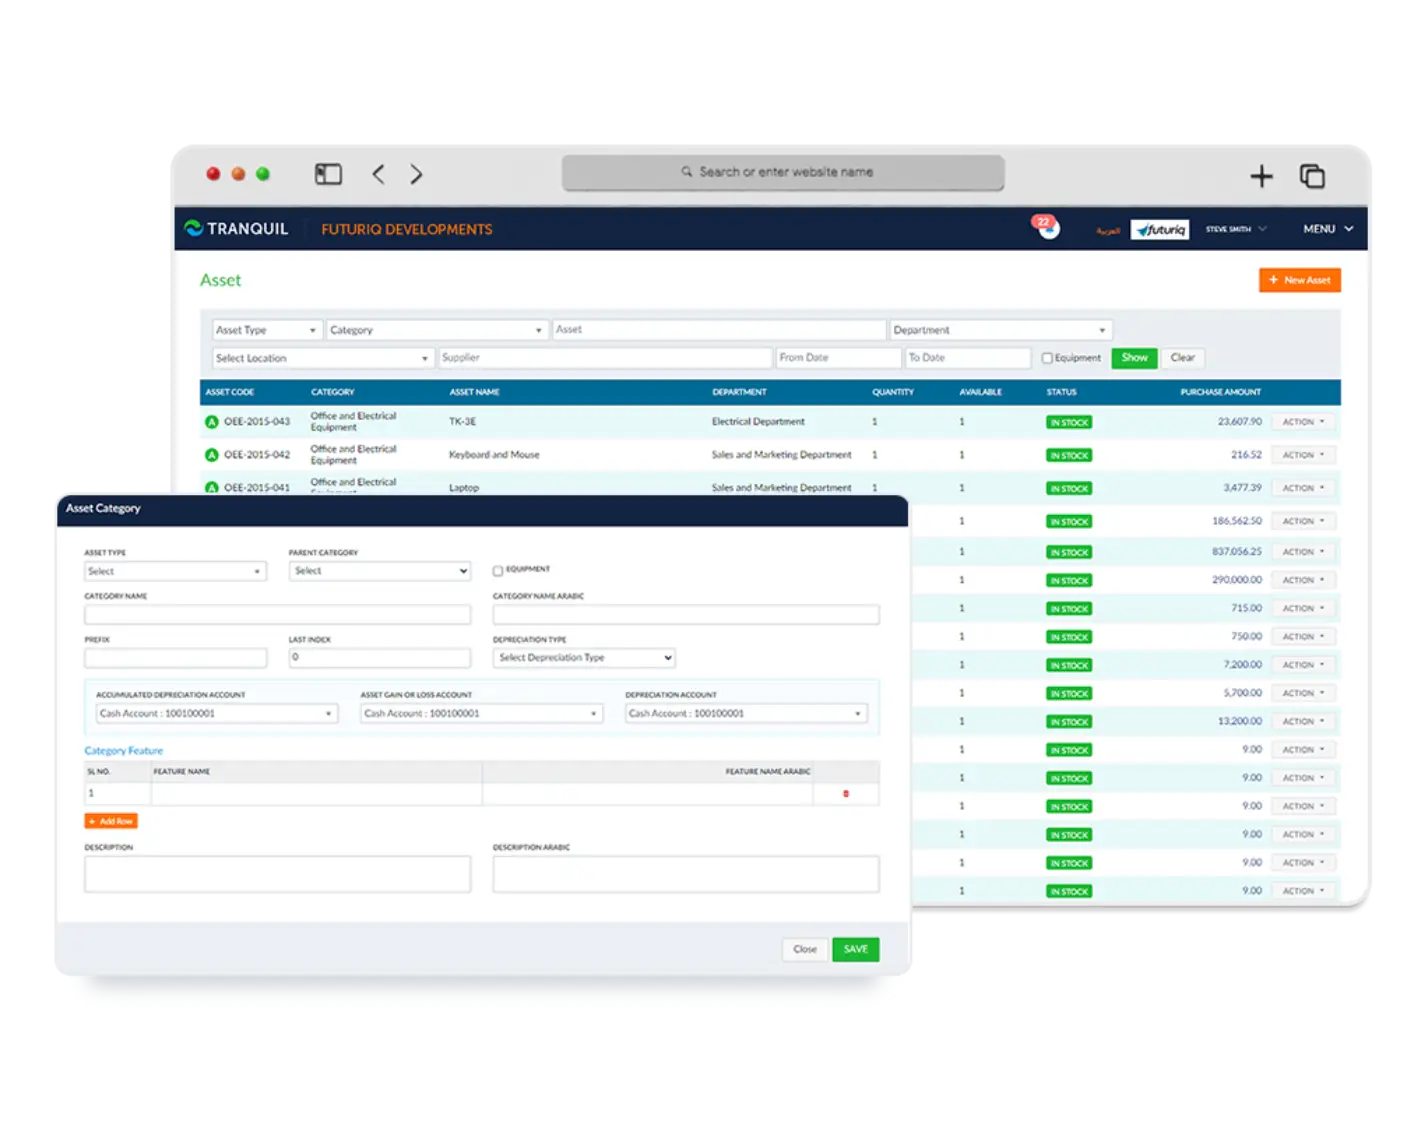Click the green Show button
Screen dimensions: 1427x1138
pos(1134,358)
